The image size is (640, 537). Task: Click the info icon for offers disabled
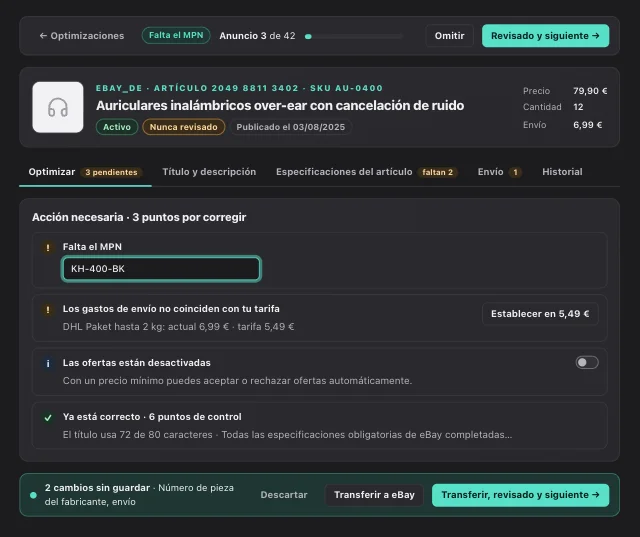pos(48,363)
